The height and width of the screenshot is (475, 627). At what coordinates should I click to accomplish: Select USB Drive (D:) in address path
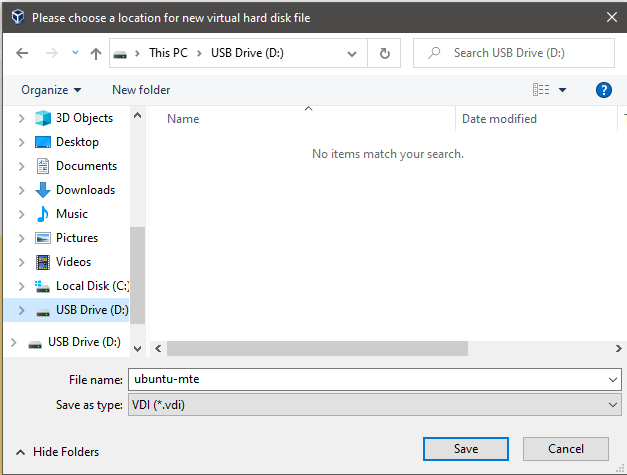pyautogui.click(x=247, y=53)
